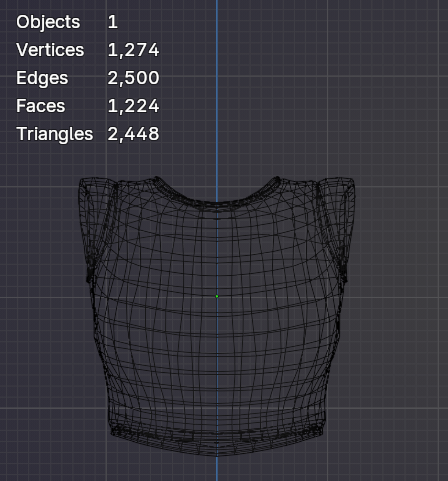Screen dimensions: 448x481
Task: Click the Vertices label in statistics overlay
Action: pos(50,50)
